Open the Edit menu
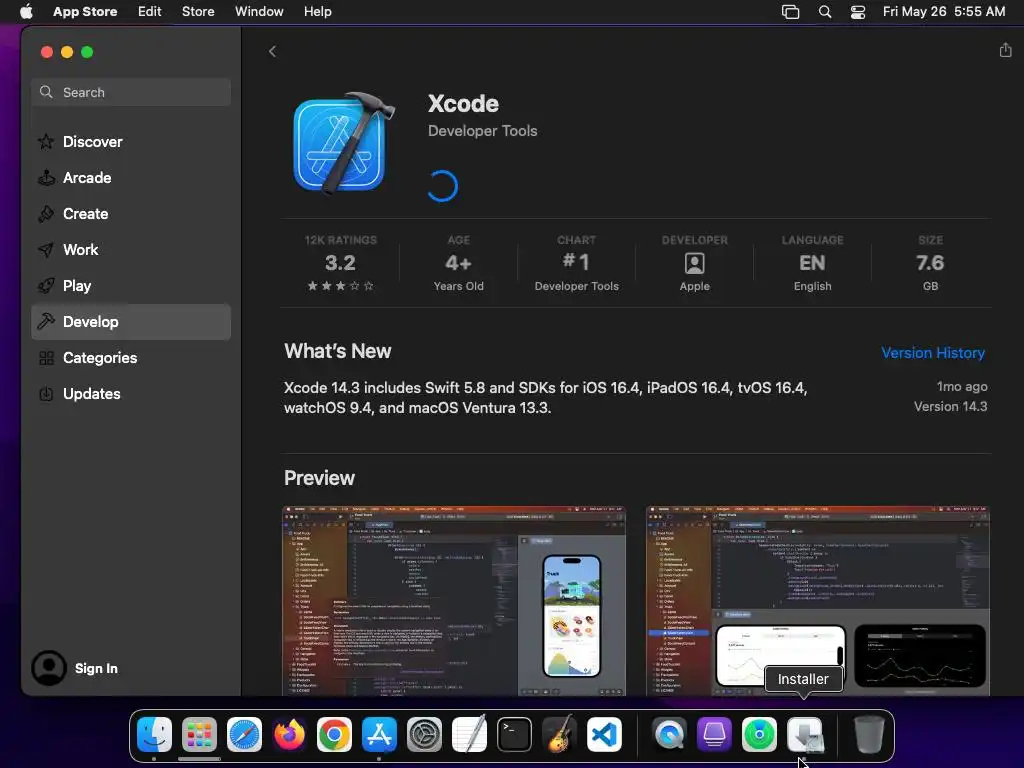 (x=150, y=11)
